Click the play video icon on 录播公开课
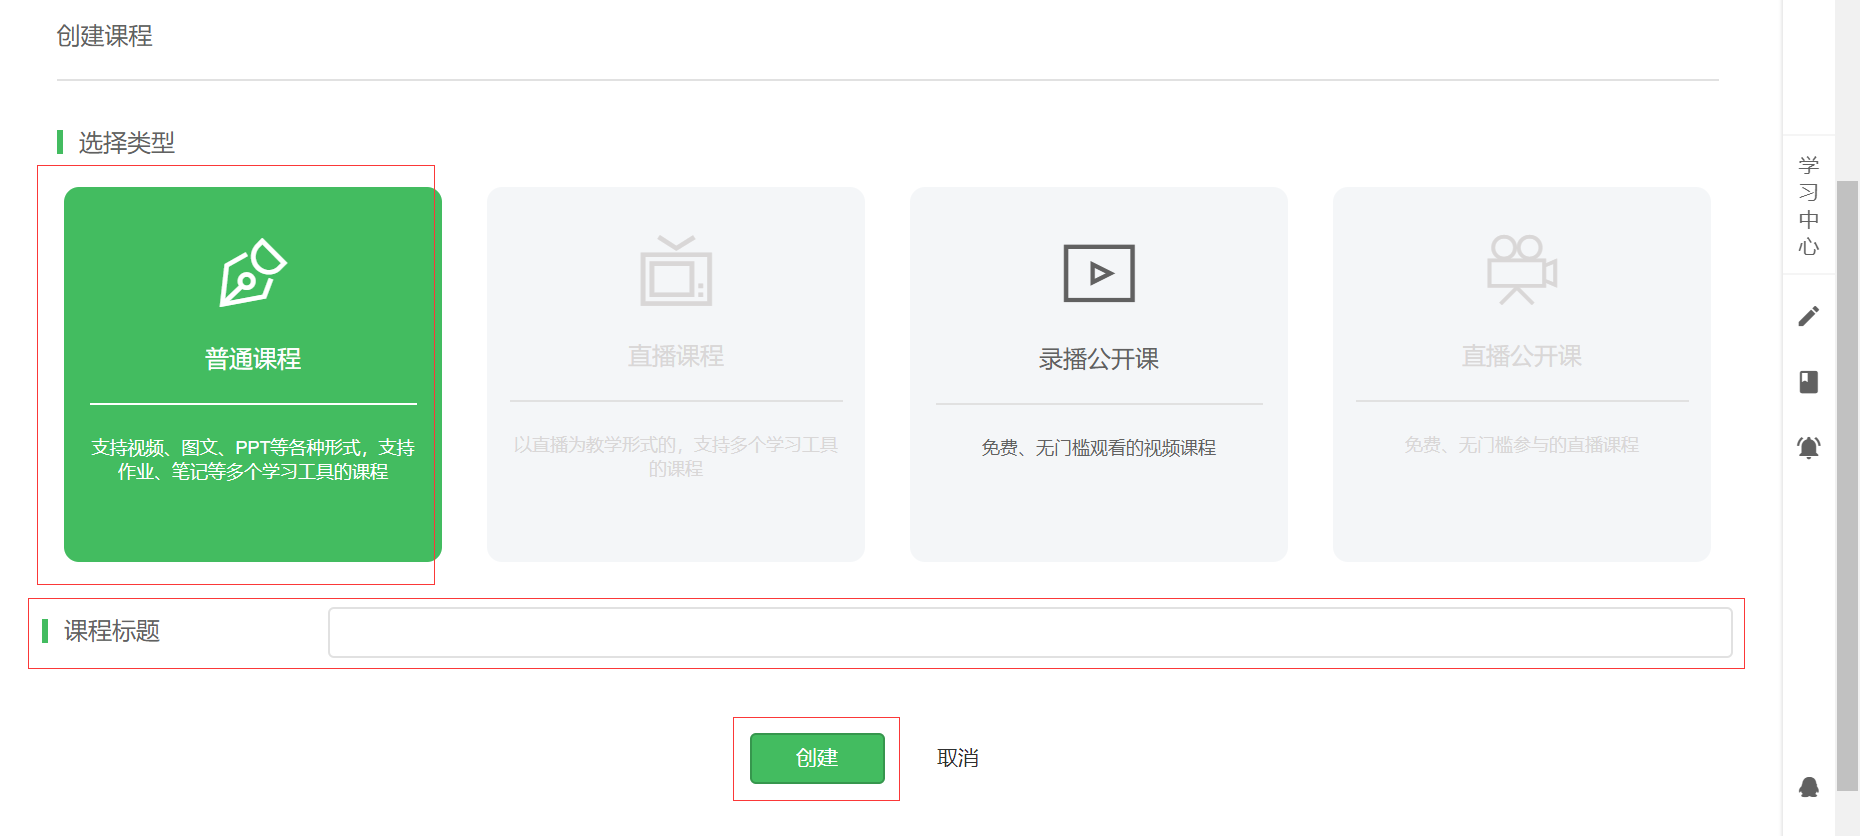This screenshot has height=836, width=1860. [x=1099, y=273]
